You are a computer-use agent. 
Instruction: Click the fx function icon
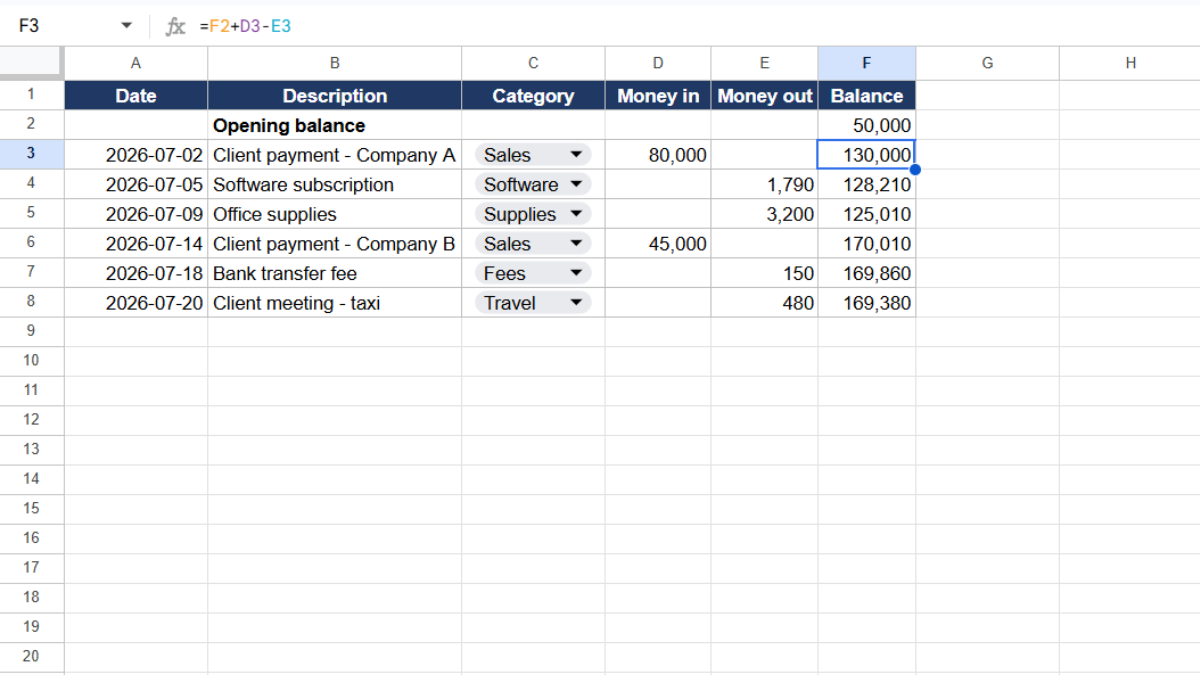coord(175,27)
